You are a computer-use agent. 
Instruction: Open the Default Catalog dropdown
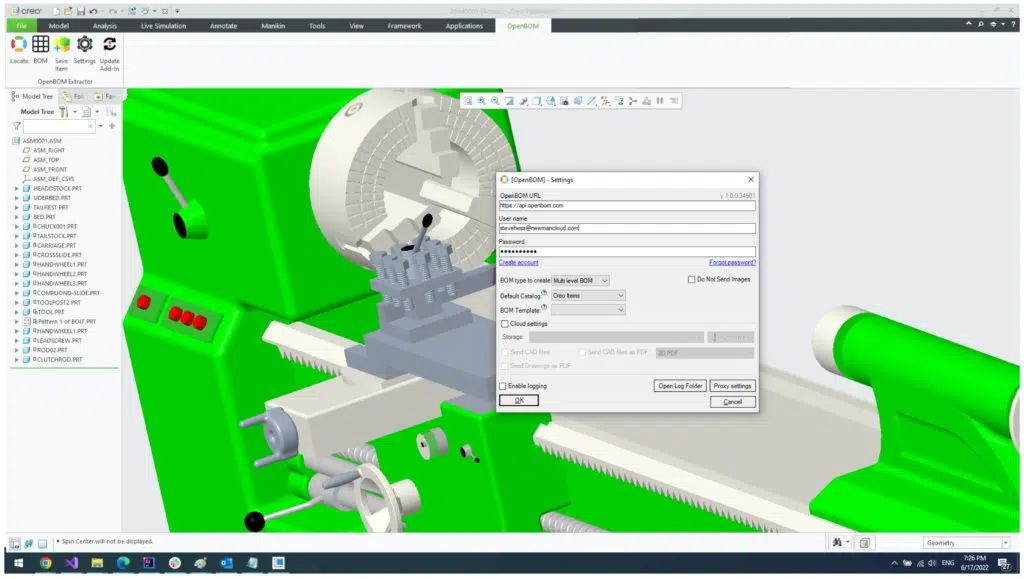pyautogui.click(x=588, y=296)
